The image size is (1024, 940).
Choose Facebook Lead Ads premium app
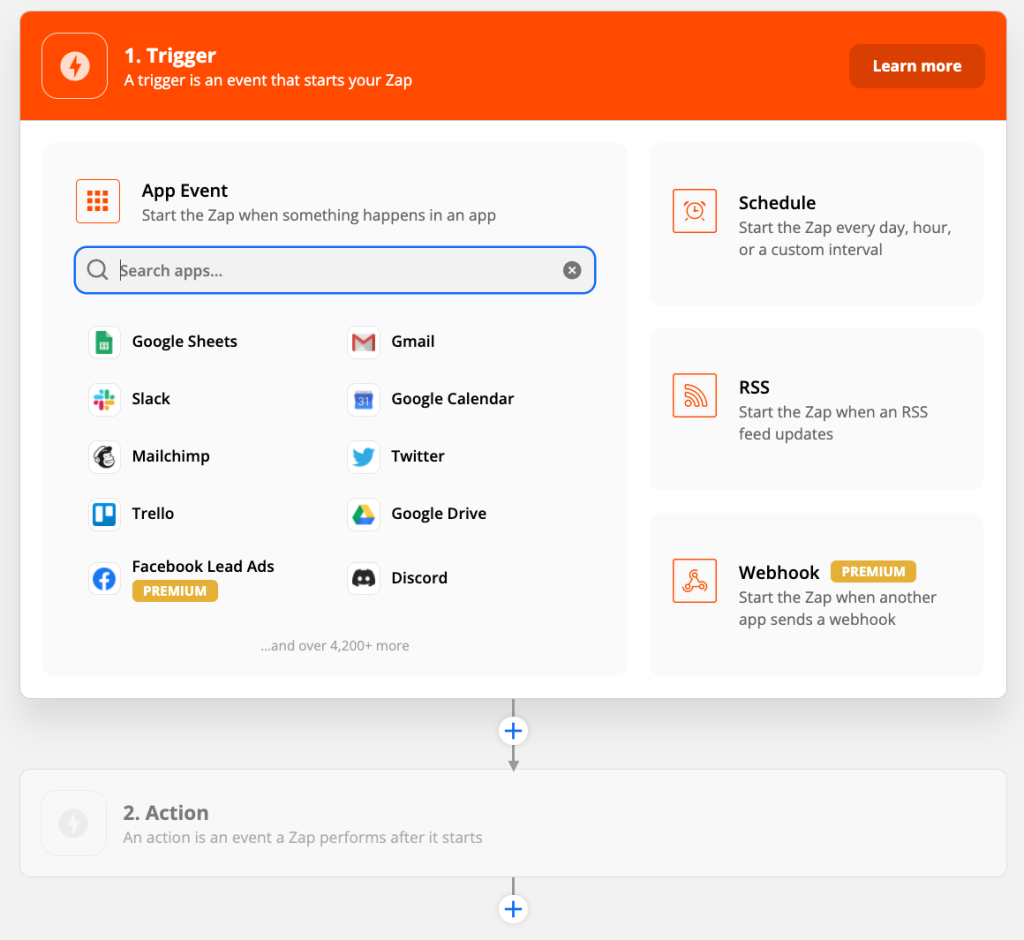203,567
